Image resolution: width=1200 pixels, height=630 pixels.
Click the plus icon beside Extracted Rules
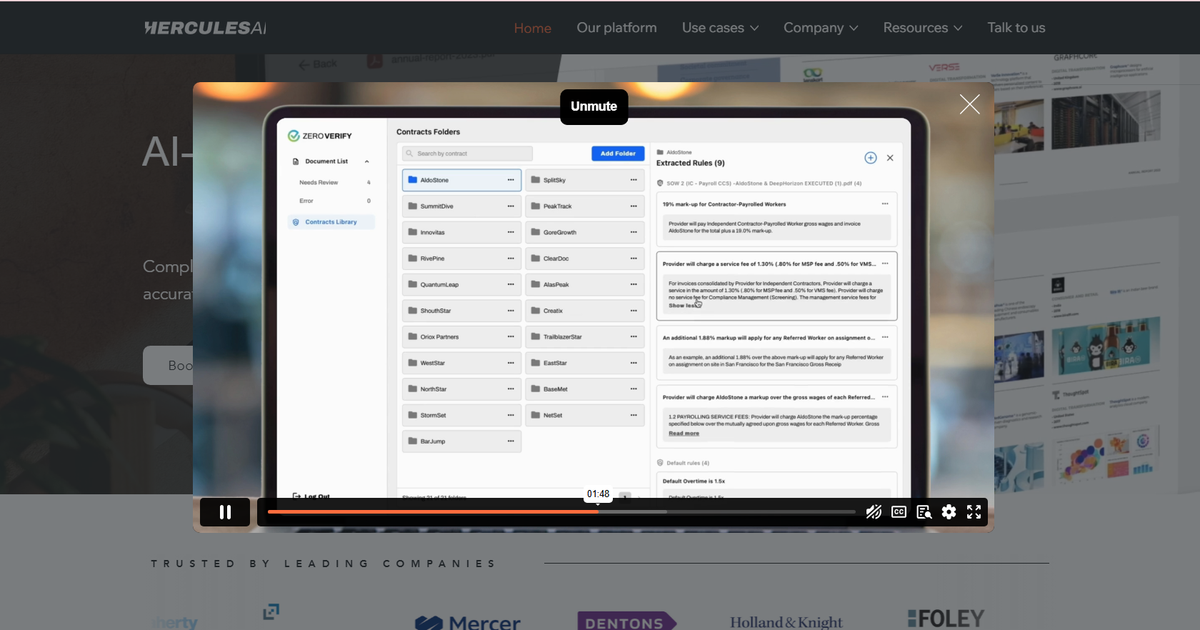(870, 158)
